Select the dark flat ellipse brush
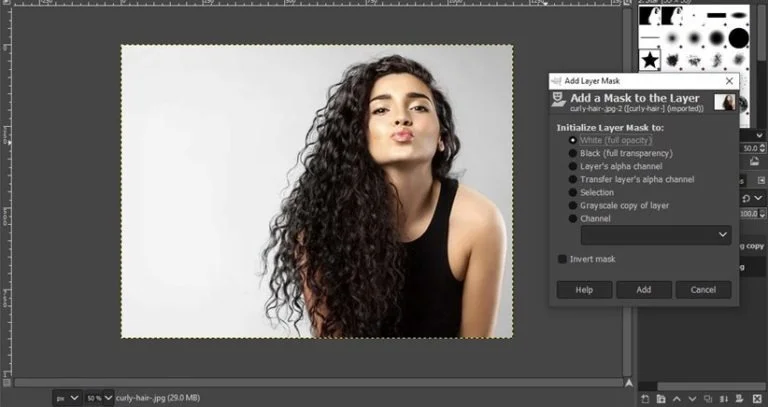Viewport: 768px width, 407px height. (739, 16)
